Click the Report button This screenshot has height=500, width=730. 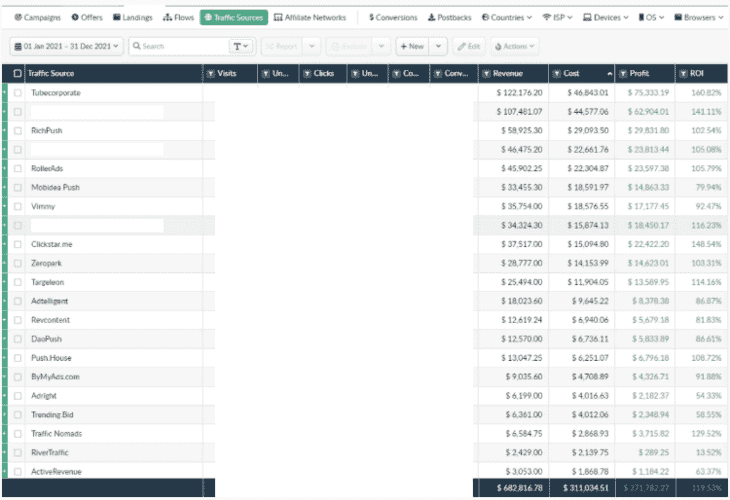282,46
